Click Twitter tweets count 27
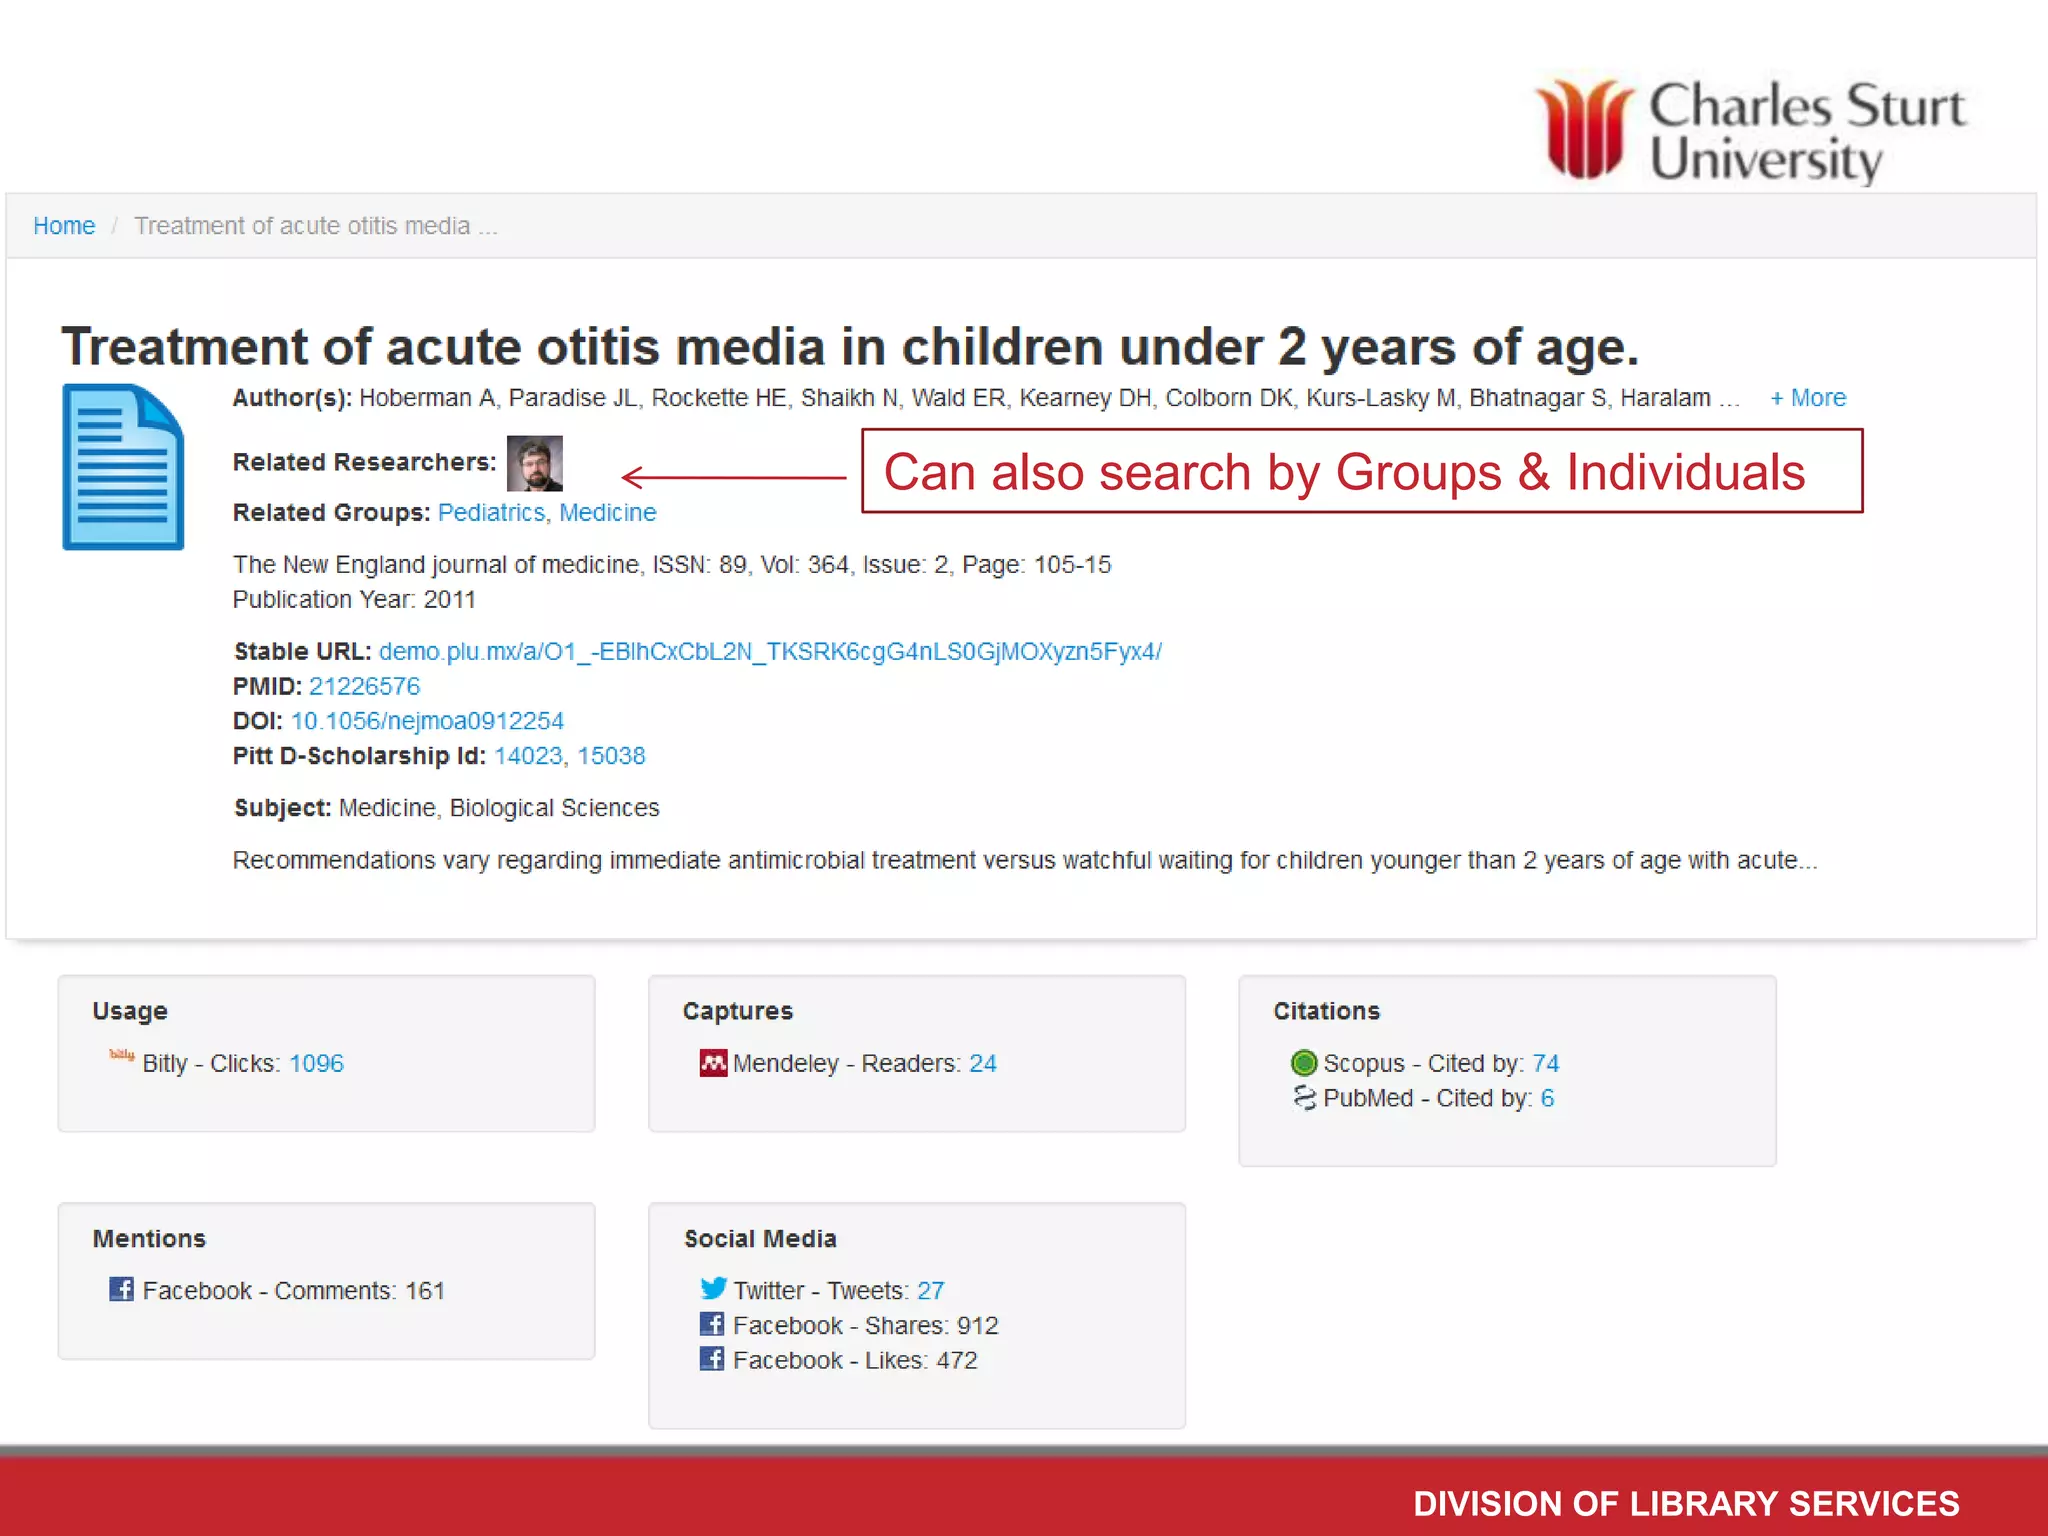2048x1536 pixels. tap(931, 1291)
